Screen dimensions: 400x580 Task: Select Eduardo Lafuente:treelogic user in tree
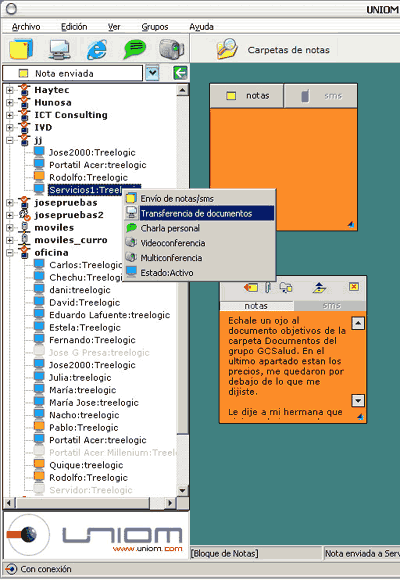[x=110, y=315]
